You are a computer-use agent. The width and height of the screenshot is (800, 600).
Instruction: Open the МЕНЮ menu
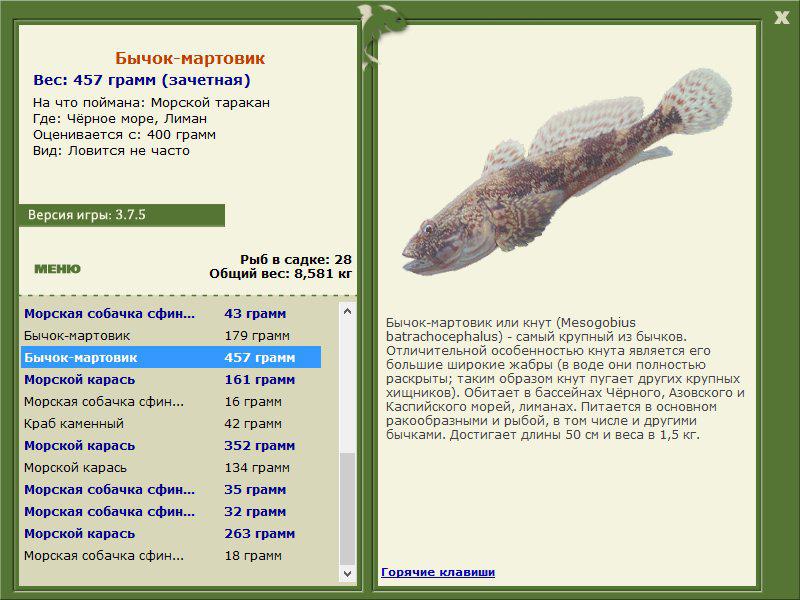tap(57, 269)
